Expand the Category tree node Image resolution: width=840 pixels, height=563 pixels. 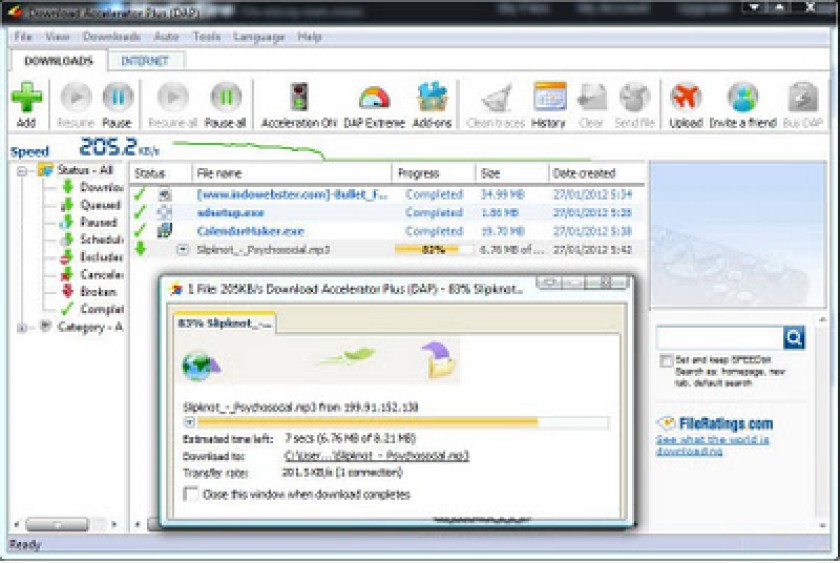(22, 327)
